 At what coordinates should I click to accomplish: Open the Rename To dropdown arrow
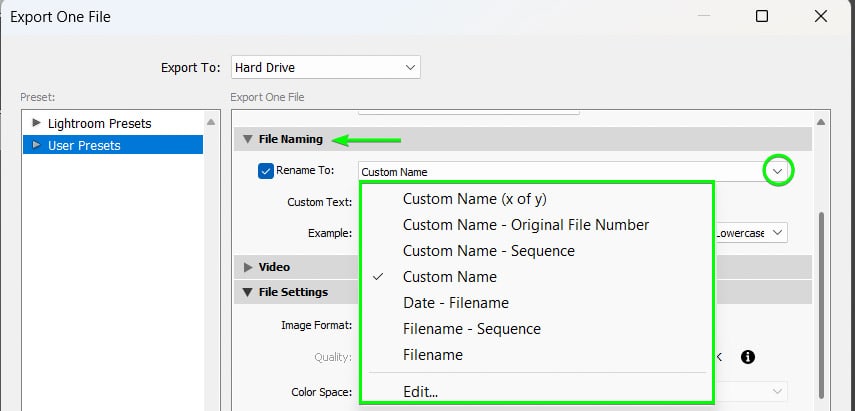pos(778,172)
